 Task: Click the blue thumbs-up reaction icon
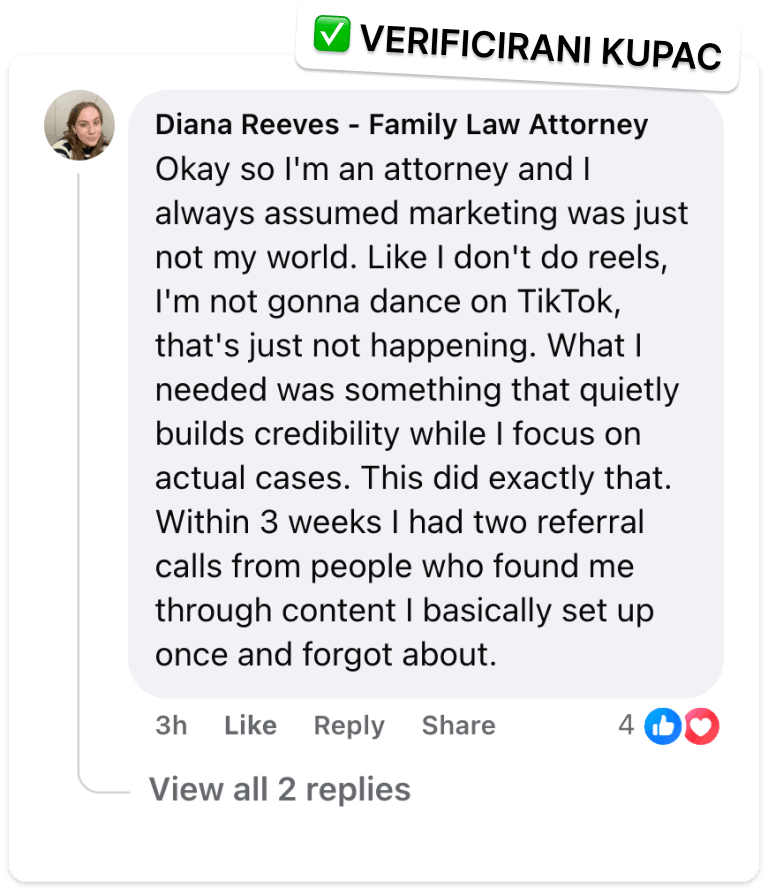pos(662,726)
